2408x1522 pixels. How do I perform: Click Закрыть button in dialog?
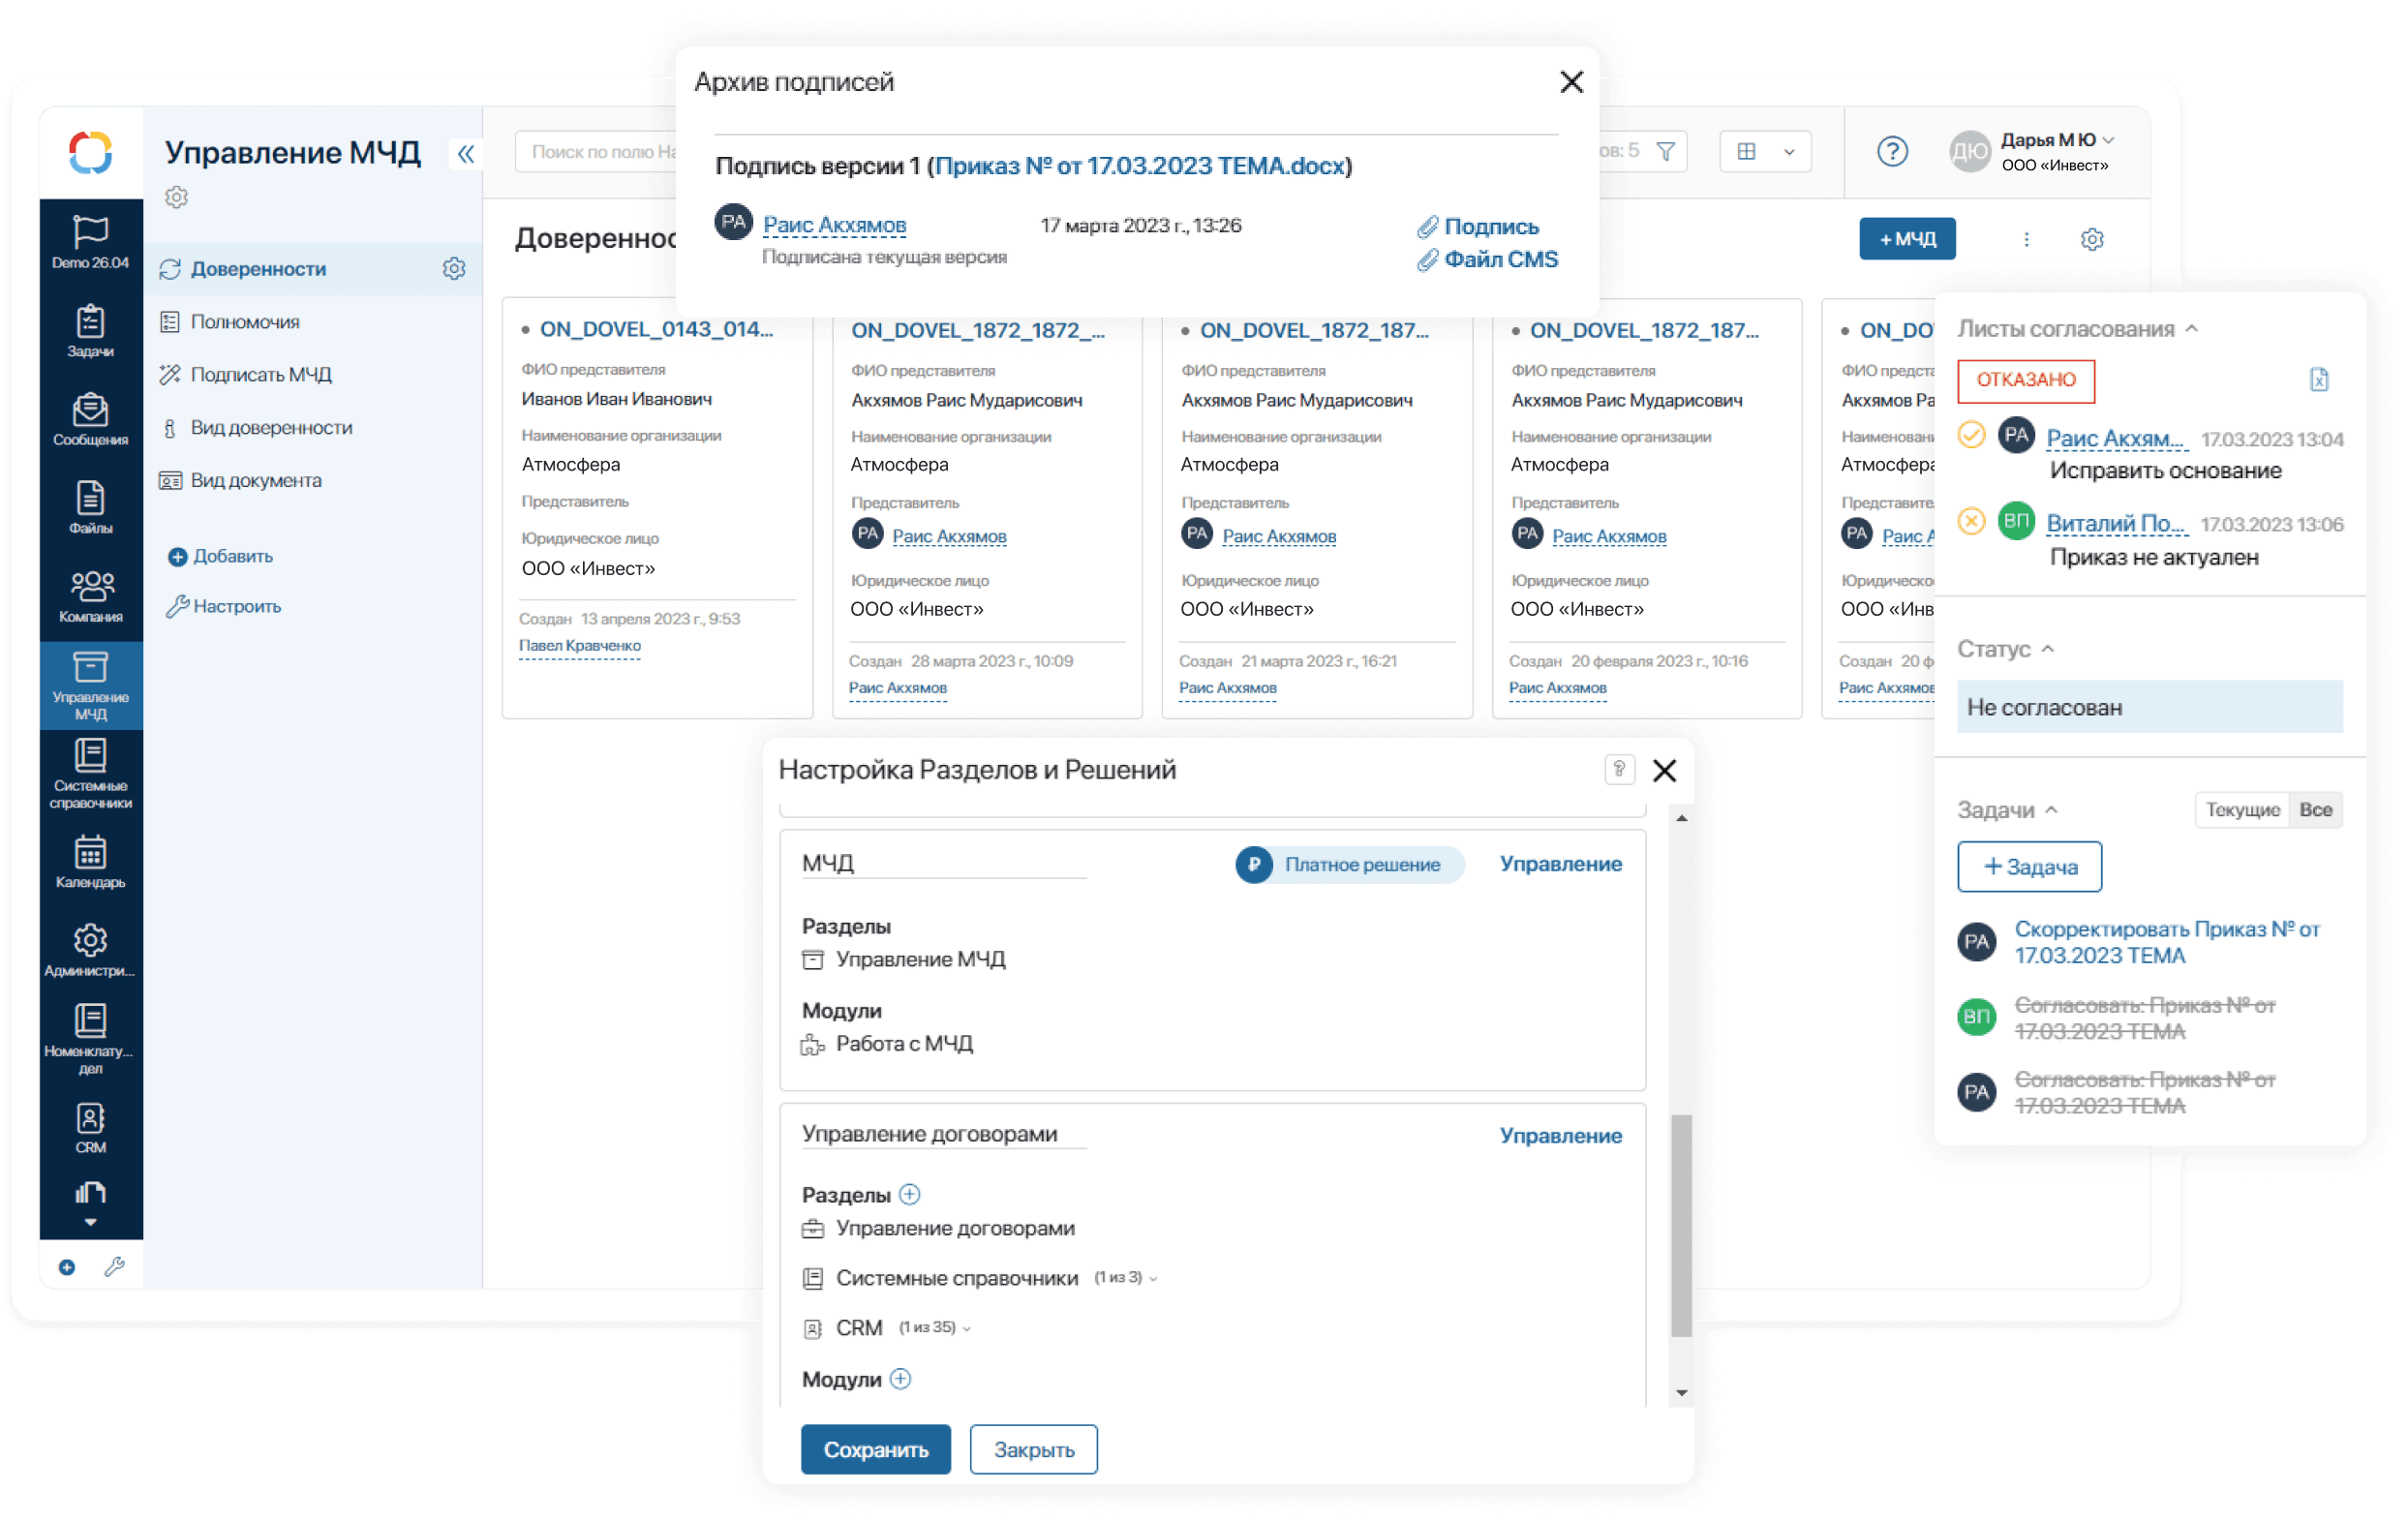pyautogui.click(x=1033, y=1450)
